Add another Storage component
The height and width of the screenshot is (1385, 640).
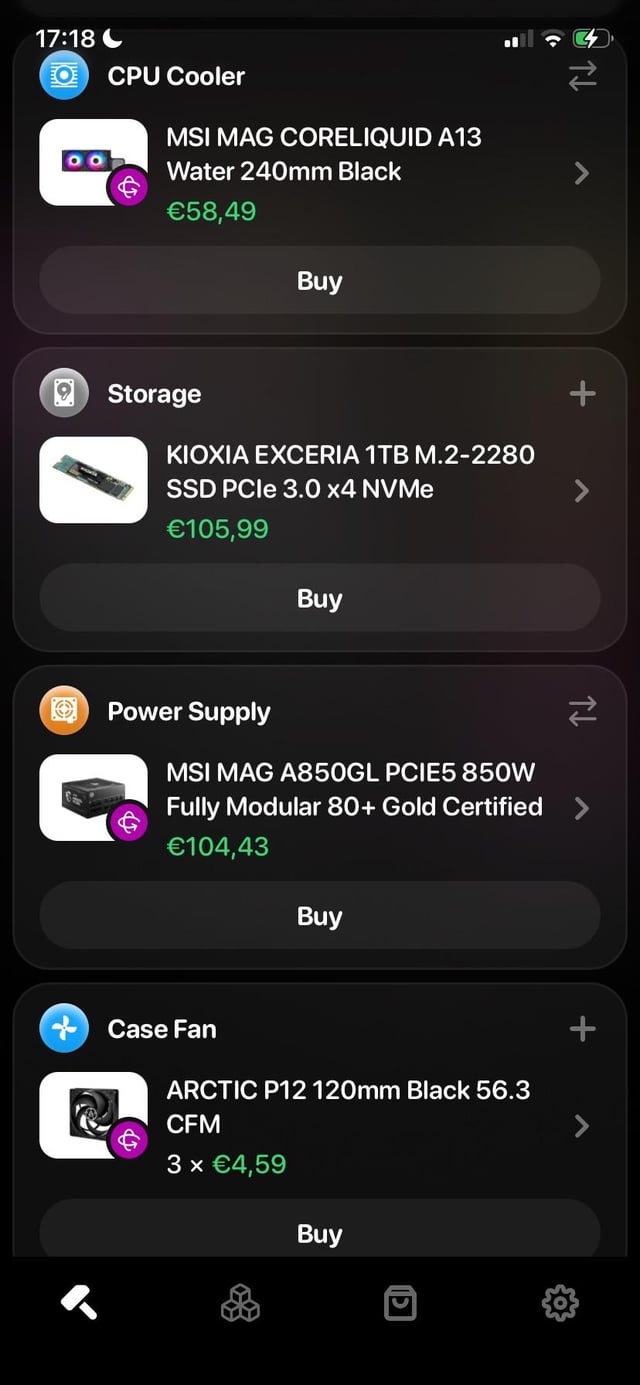582,393
